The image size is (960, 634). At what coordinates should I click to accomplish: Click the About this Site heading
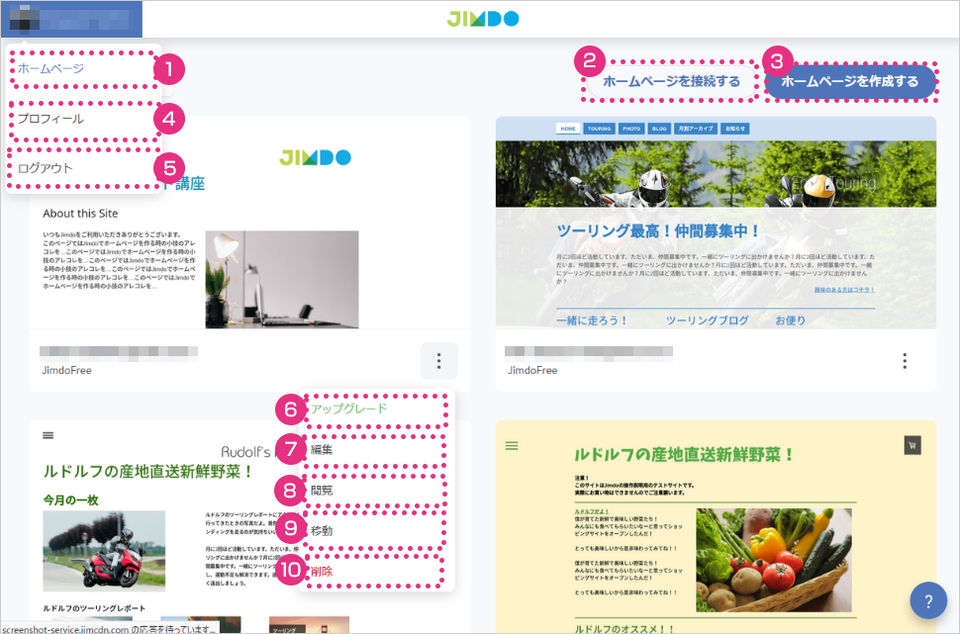pos(80,214)
